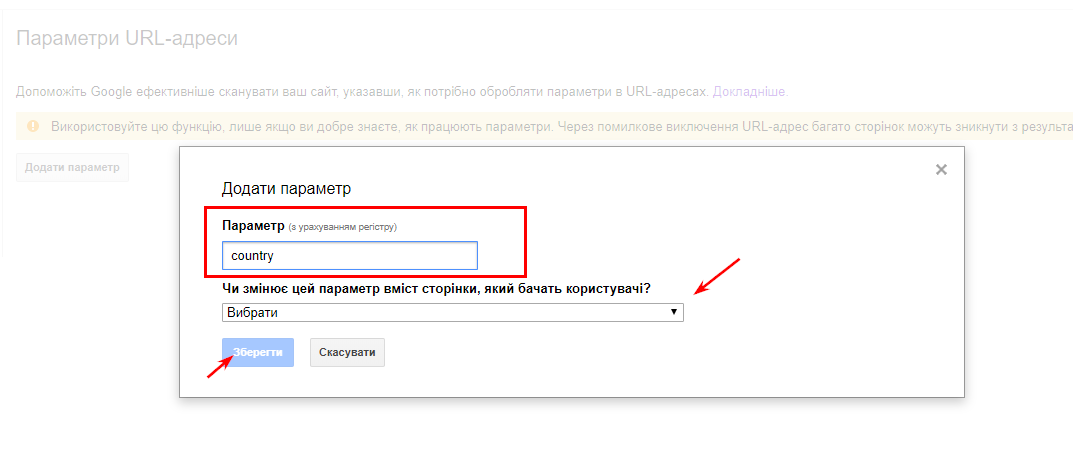Screen dimensions: 1073x457
Task: Click the Параметри URL-адреси heading
Action: [127, 38]
